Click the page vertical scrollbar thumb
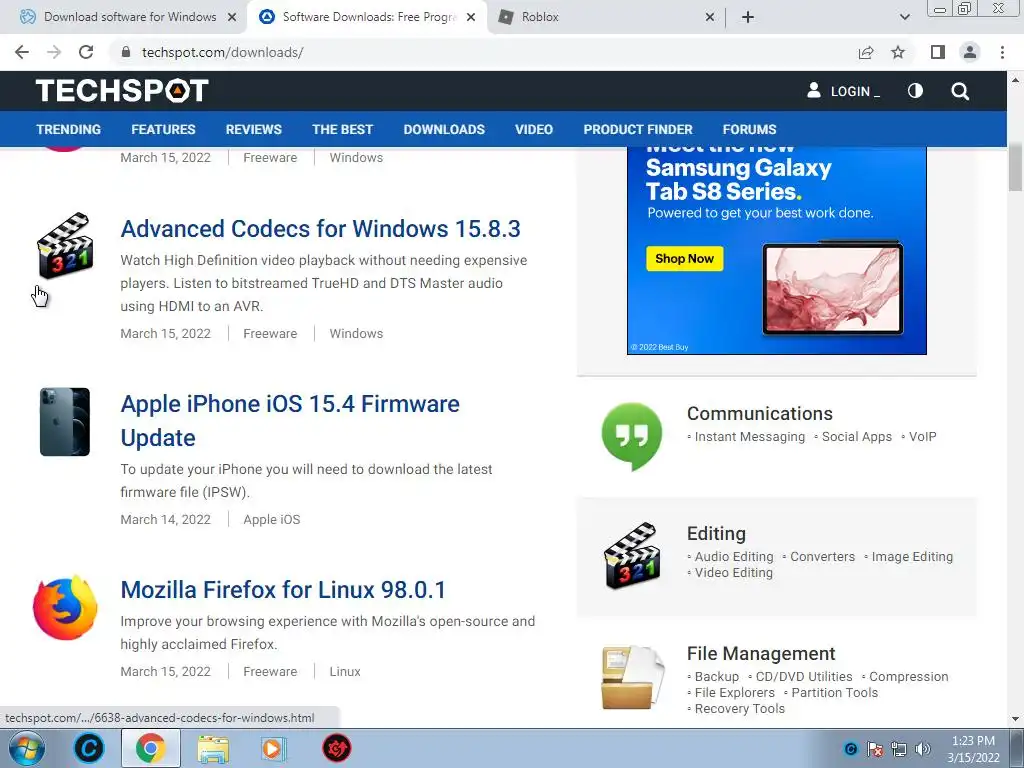The height and width of the screenshot is (768, 1024). coord(1015,167)
